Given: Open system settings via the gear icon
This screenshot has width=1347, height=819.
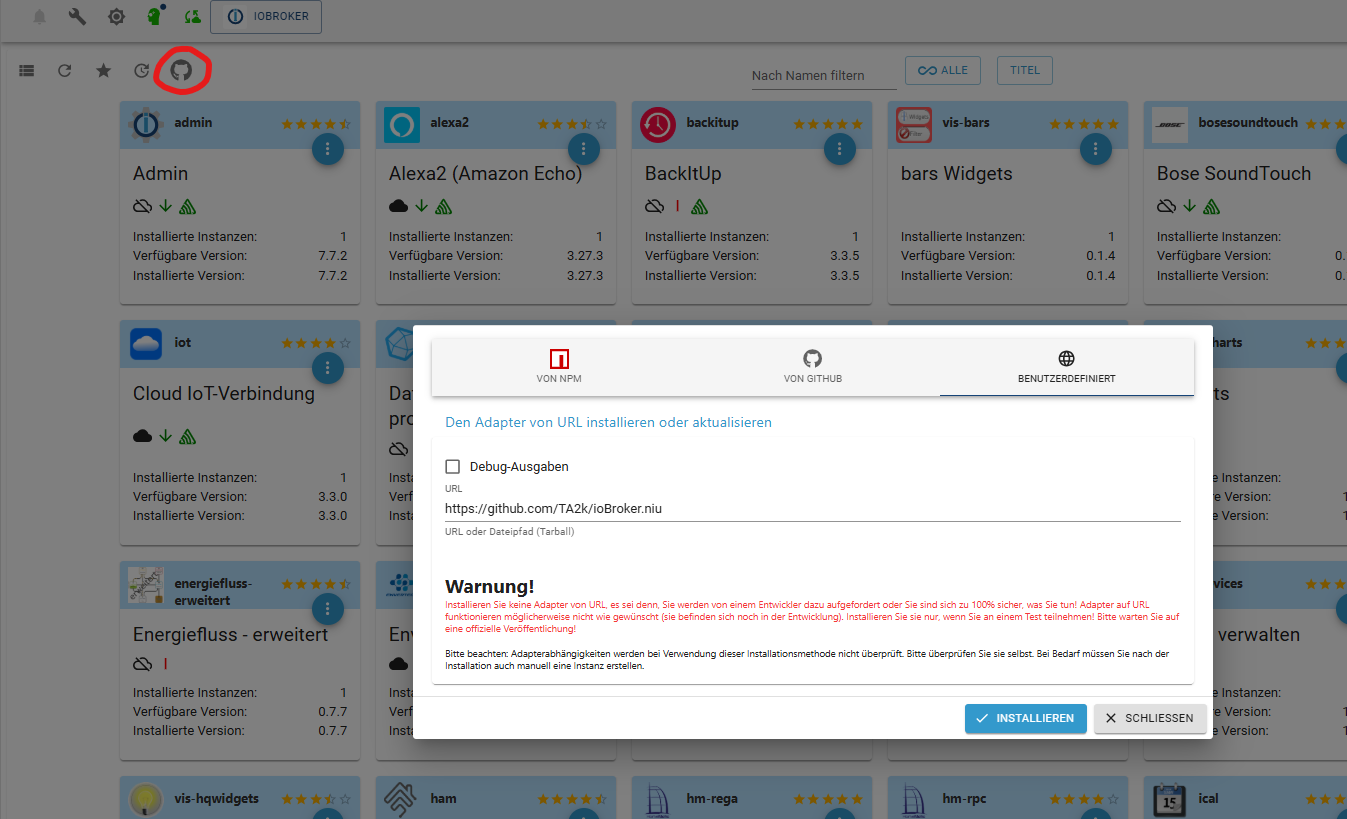Looking at the screenshot, I should coord(117,17).
